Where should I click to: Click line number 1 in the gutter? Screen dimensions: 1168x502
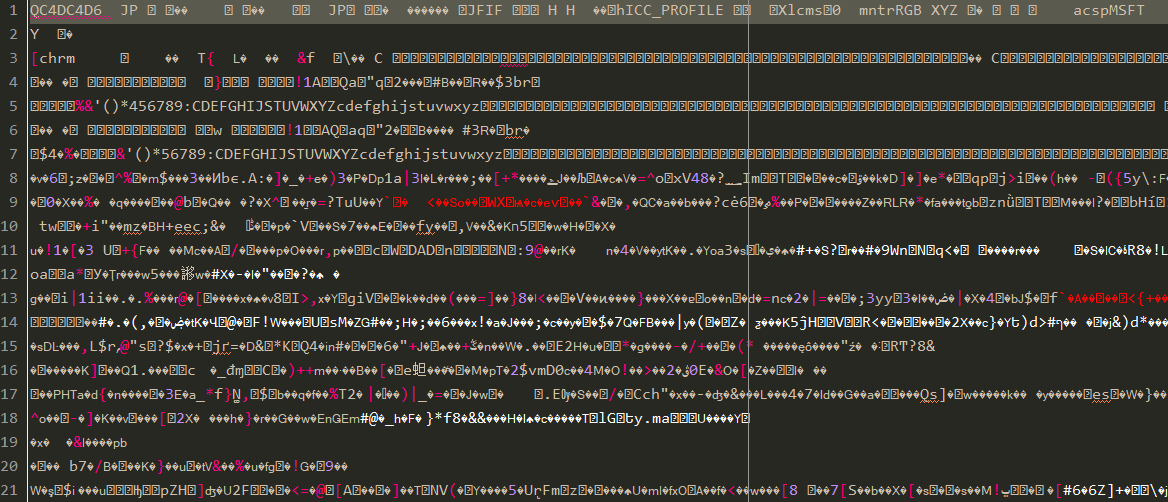pos(14,10)
